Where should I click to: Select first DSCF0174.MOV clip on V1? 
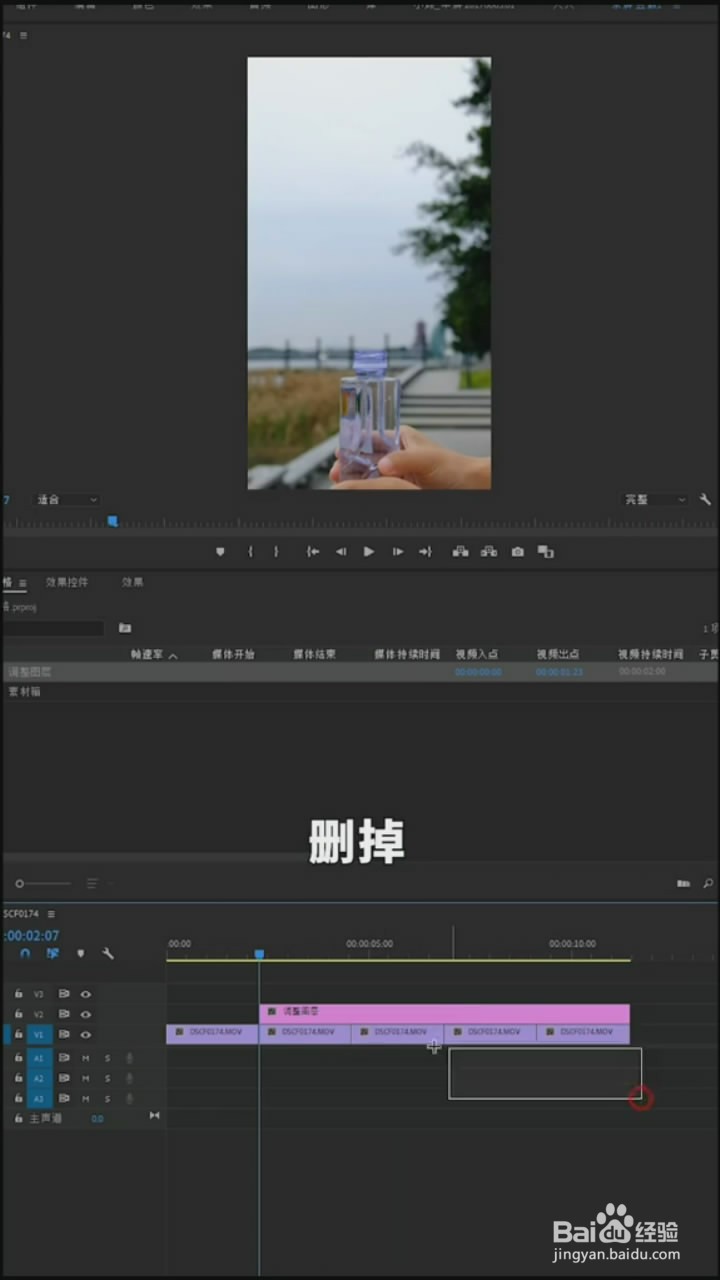point(212,1033)
